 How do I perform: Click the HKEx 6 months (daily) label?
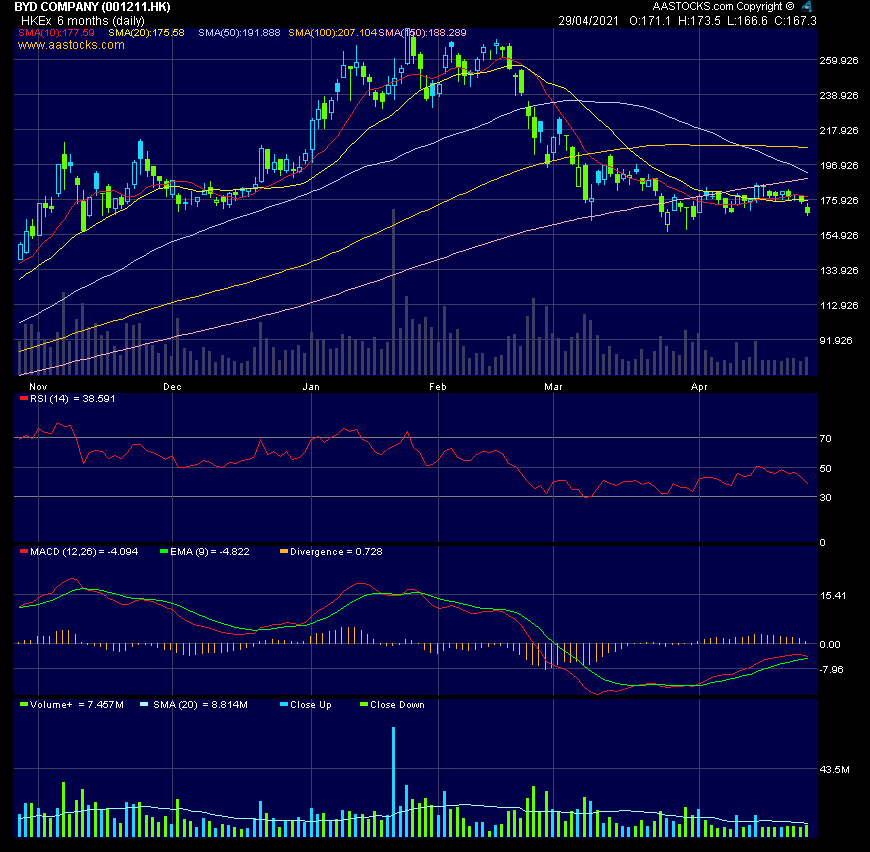pyautogui.click(x=83, y=21)
